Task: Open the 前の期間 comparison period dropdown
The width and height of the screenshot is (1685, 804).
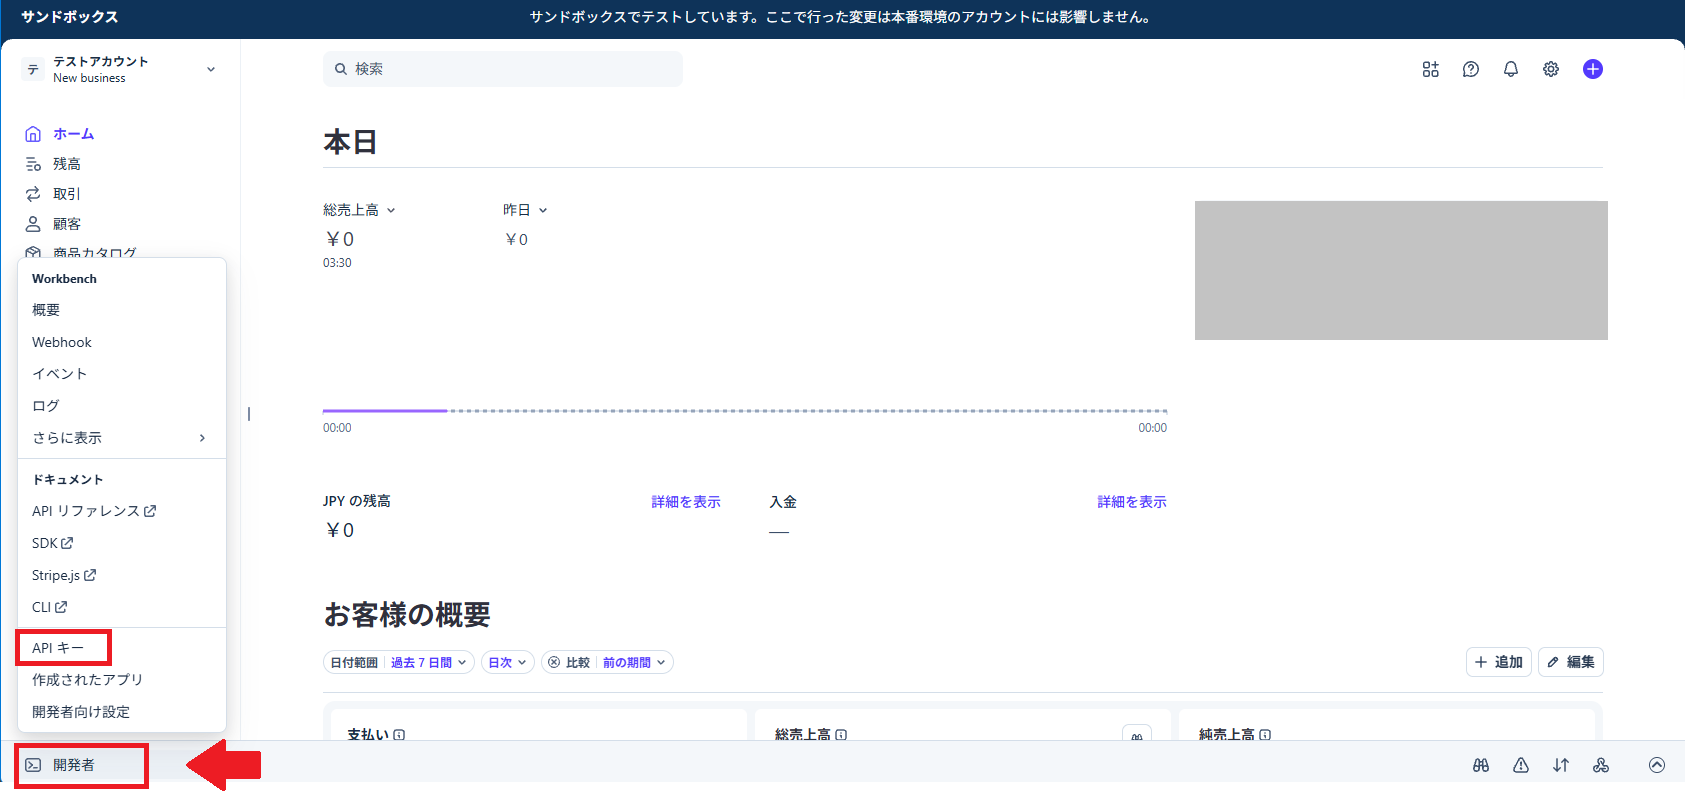Action: (x=634, y=662)
